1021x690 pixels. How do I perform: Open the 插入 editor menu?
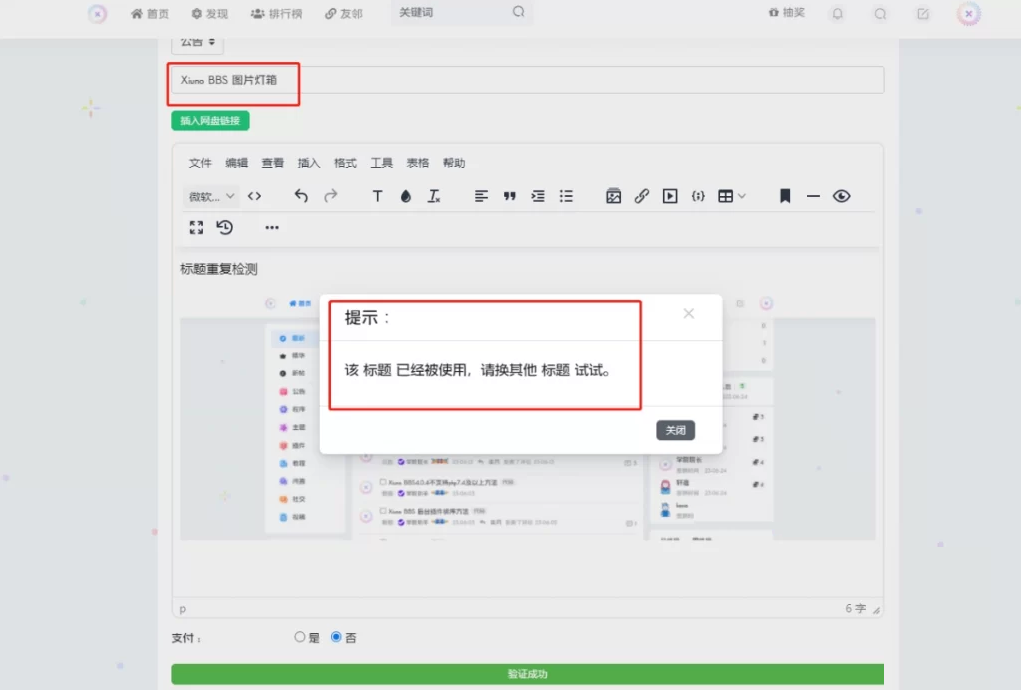click(309, 163)
